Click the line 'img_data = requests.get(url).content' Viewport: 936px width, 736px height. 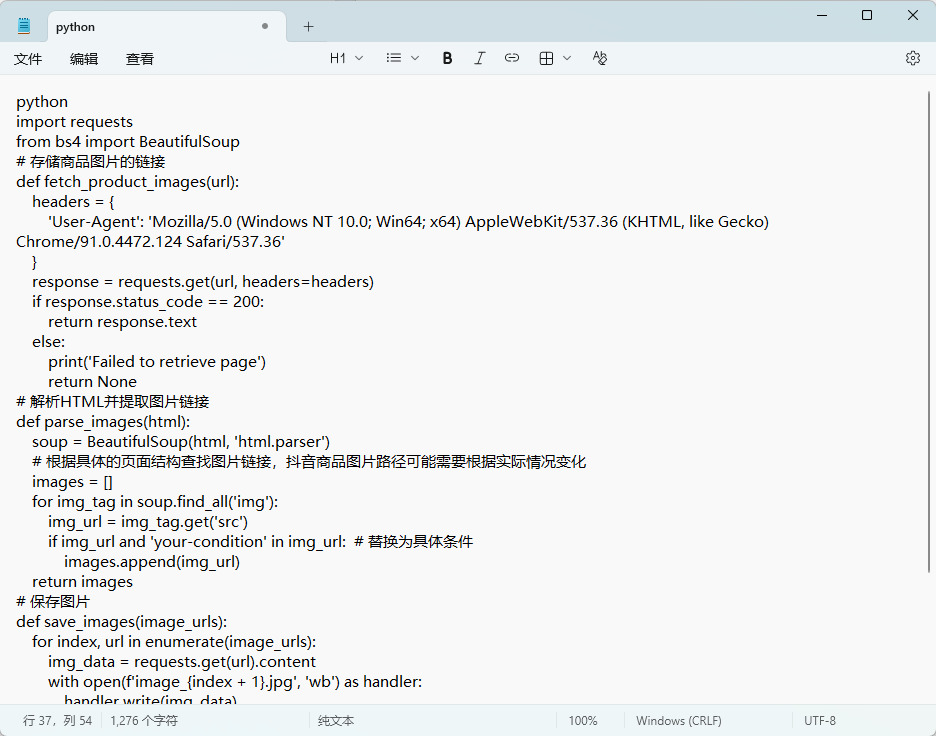tap(182, 661)
